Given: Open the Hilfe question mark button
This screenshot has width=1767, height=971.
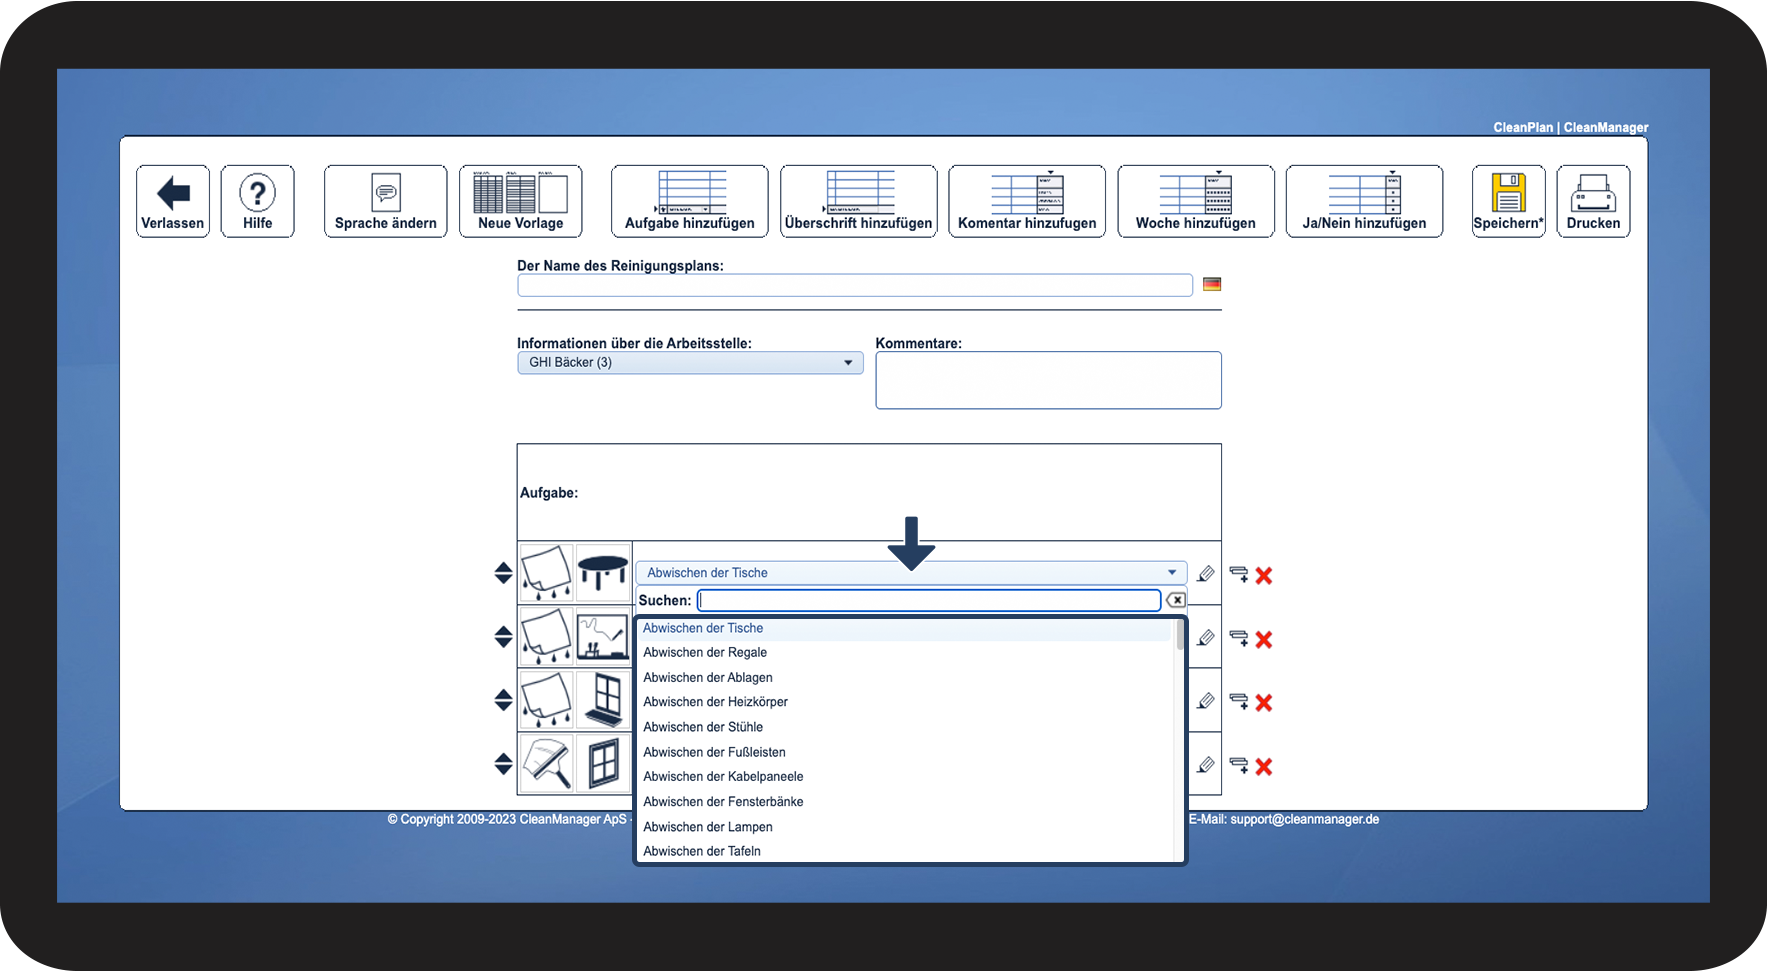Looking at the screenshot, I should coord(258,201).
